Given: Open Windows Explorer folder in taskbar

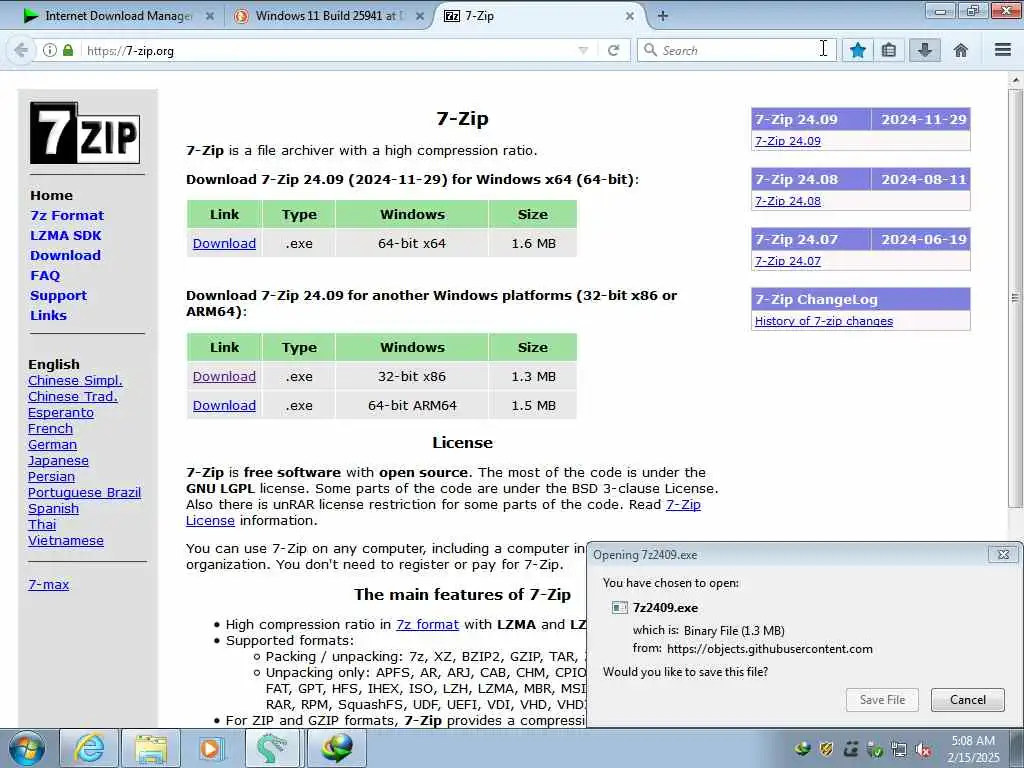Looking at the screenshot, I should pyautogui.click(x=151, y=748).
